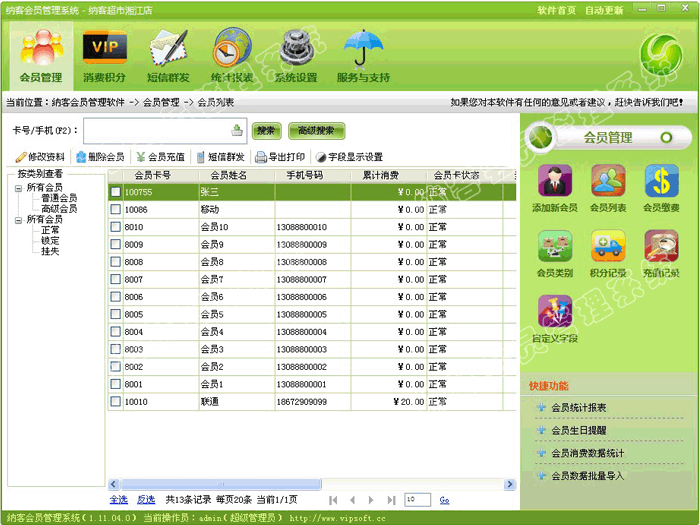This screenshot has width=700, height=525.
Task: Check the checkbox for card 10010
Action: tap(116, 401)
